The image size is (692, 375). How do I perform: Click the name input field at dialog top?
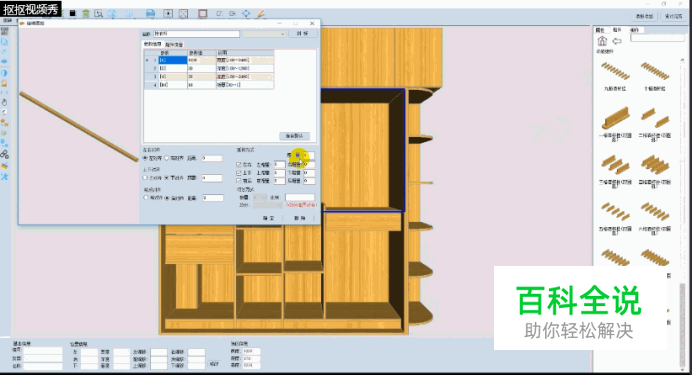196,34
